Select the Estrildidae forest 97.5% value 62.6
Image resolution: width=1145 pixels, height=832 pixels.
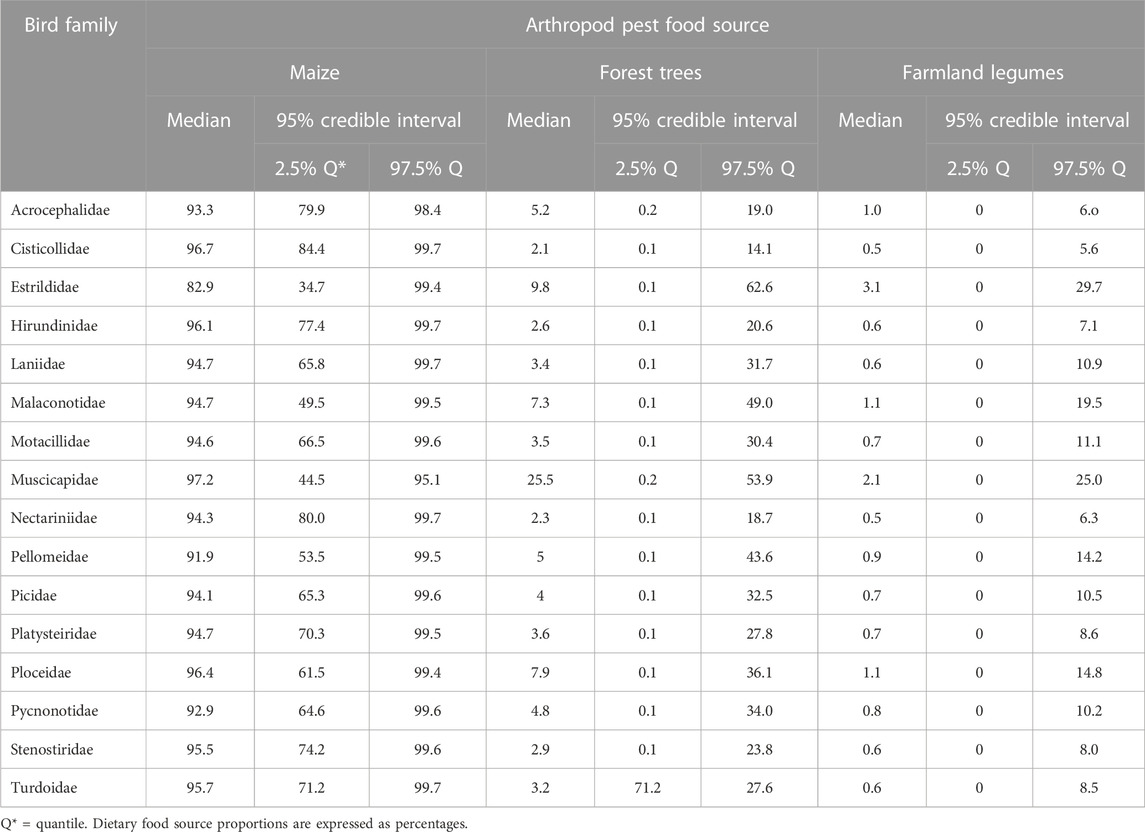click(759, 287)
